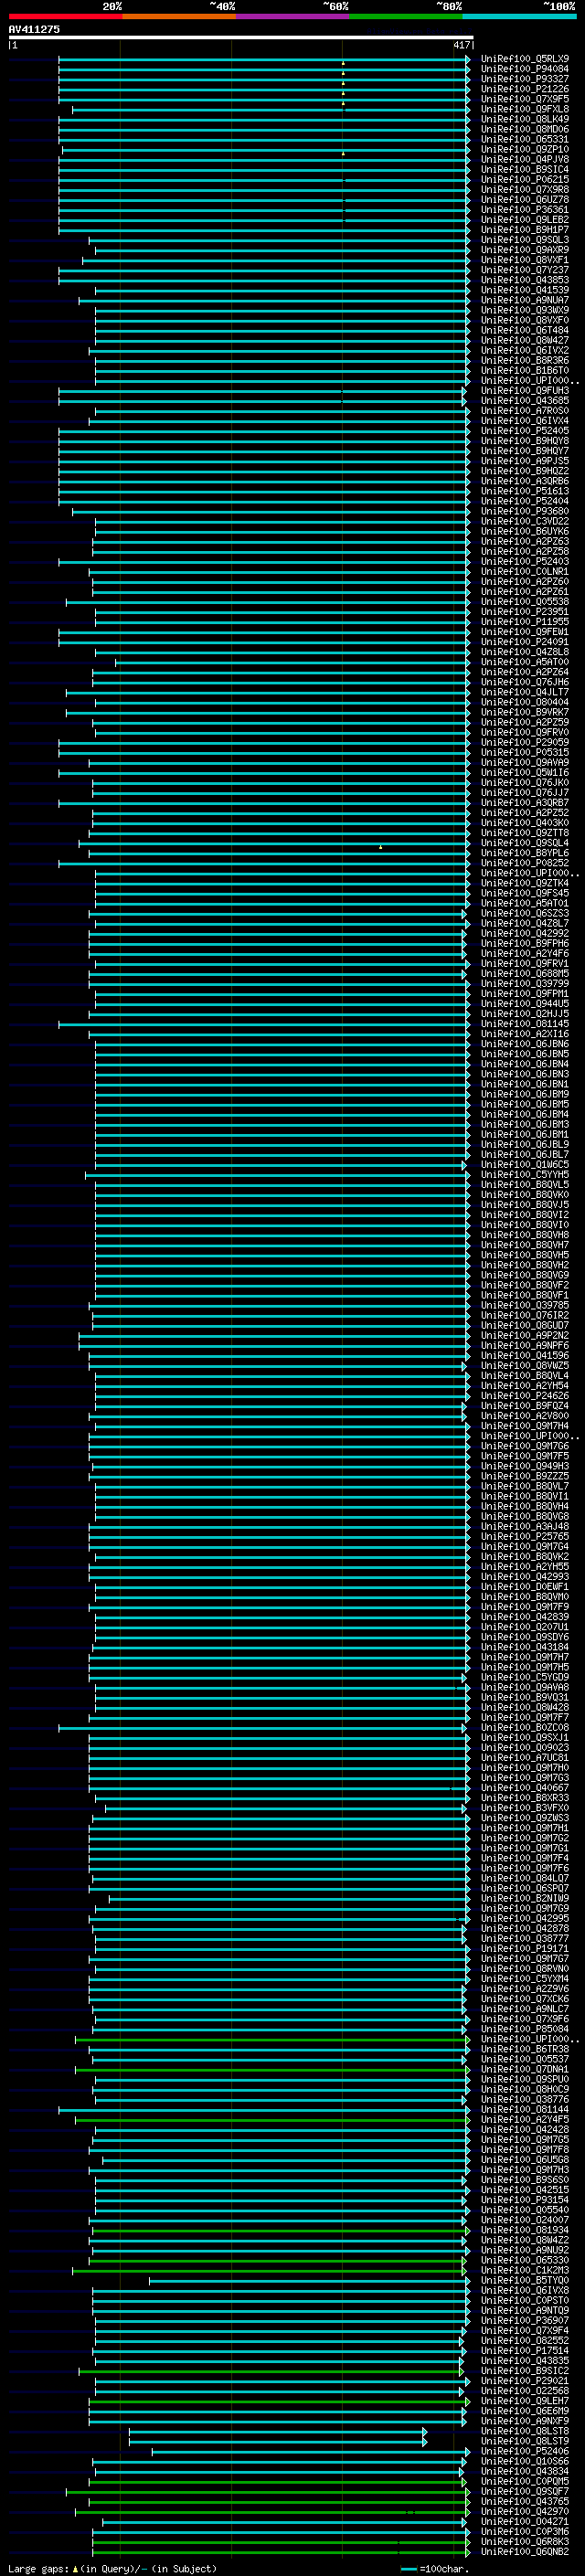
Task: Select hit label UniRef100_A9PJS5
Action: (x=525, y=461)
